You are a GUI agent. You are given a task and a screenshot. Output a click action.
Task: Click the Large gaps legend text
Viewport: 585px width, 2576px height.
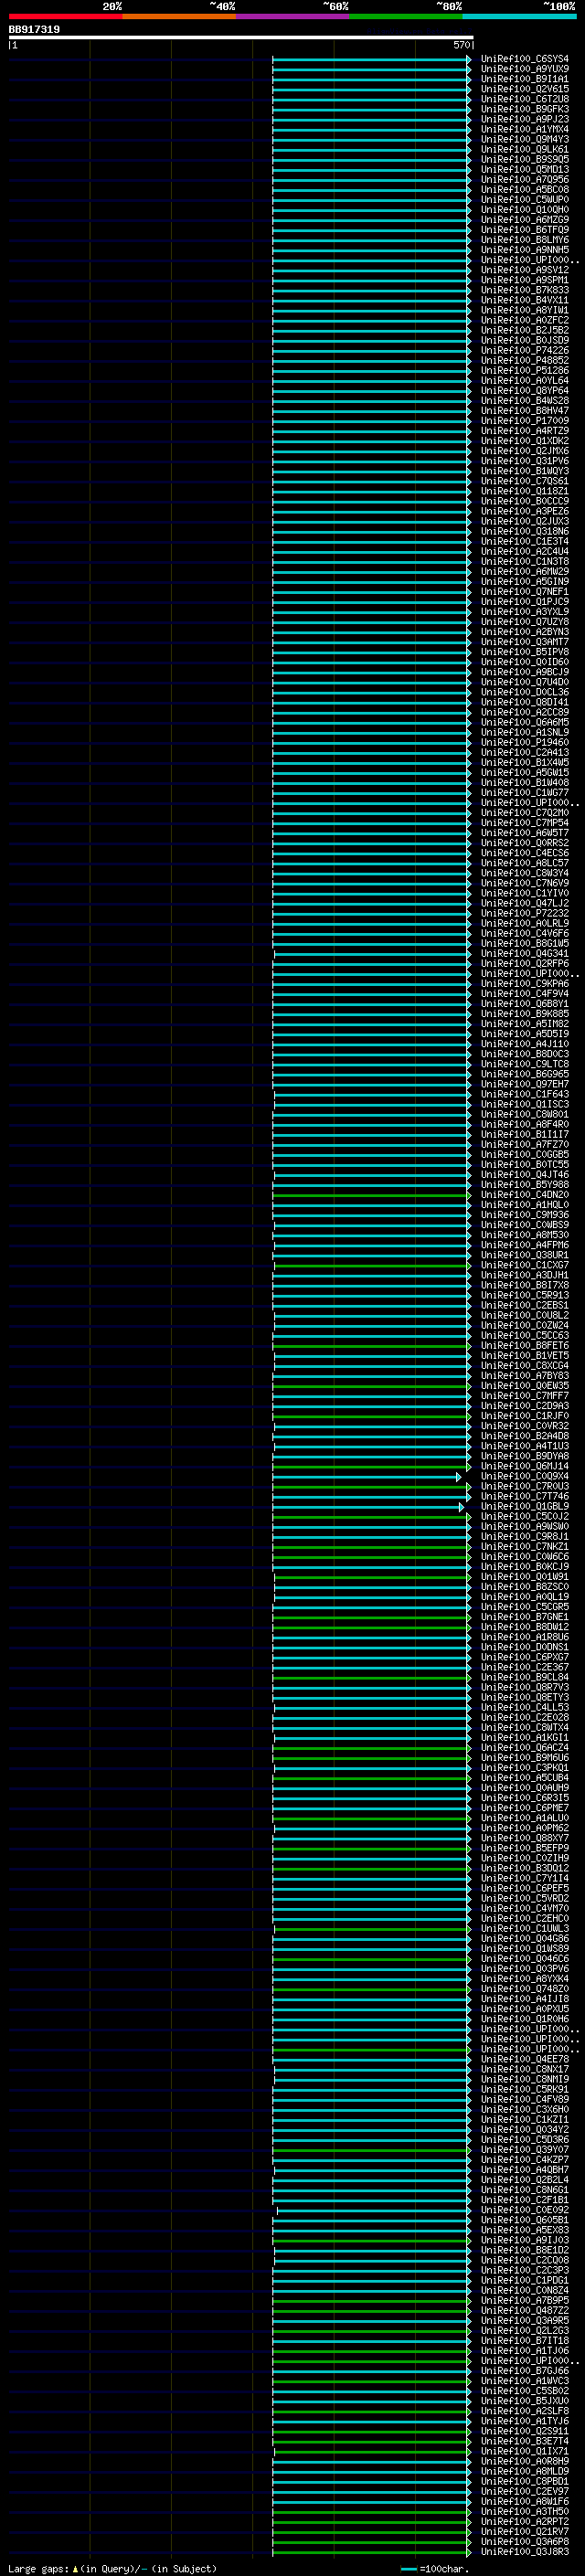(x=112, y=2569)
